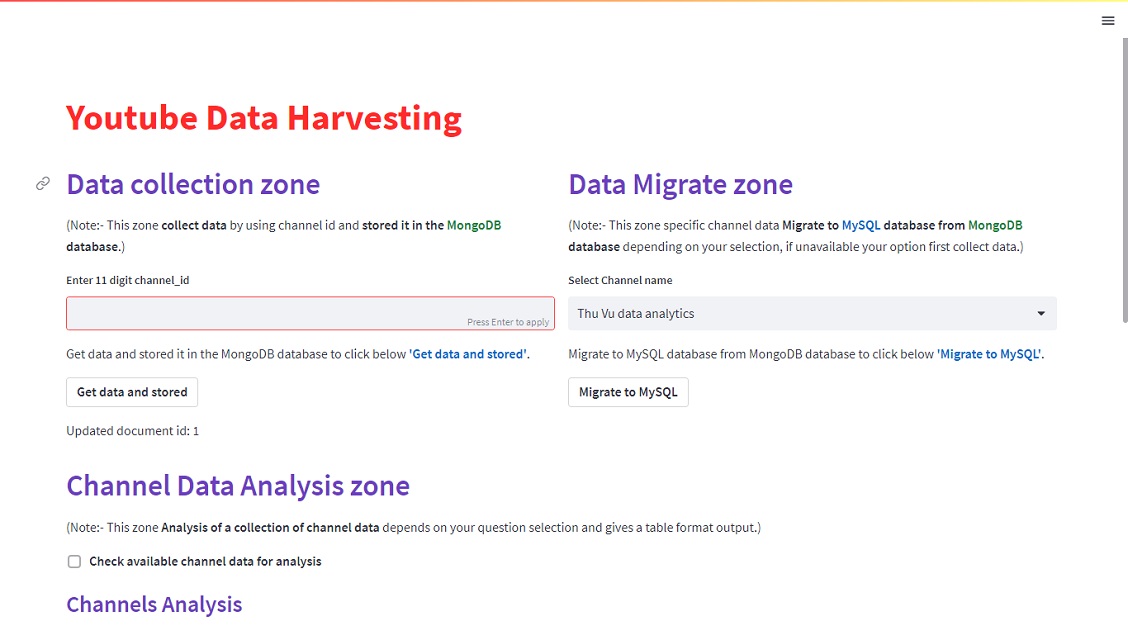The height and width of the screenshot is (640, 1128).
Task: Click the 'Select Channel name' label
Action: coord(620,280)
